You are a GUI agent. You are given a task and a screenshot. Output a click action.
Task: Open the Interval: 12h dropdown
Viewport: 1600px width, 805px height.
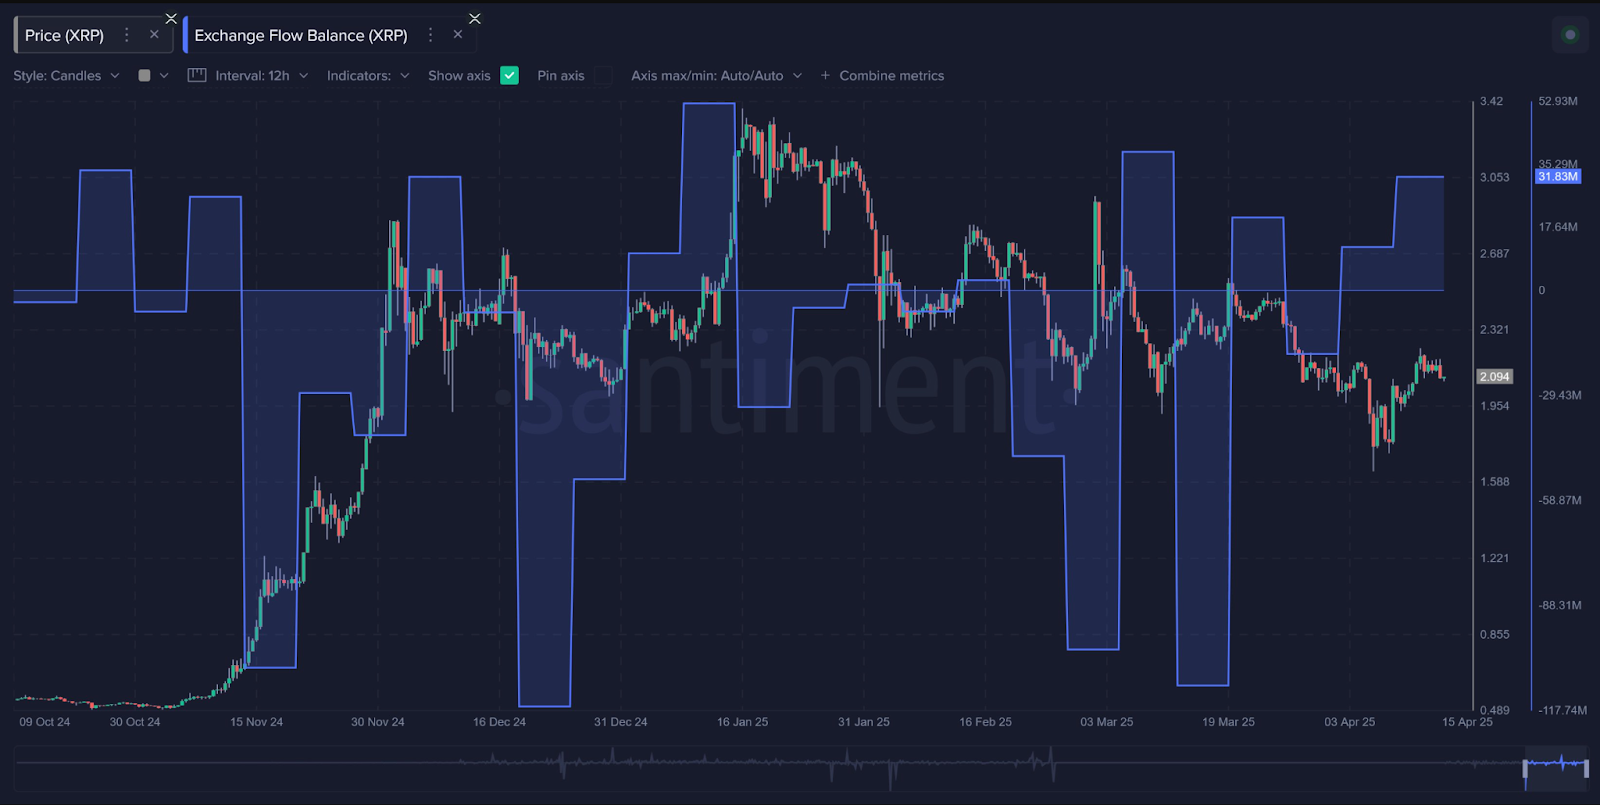[262, 76]
